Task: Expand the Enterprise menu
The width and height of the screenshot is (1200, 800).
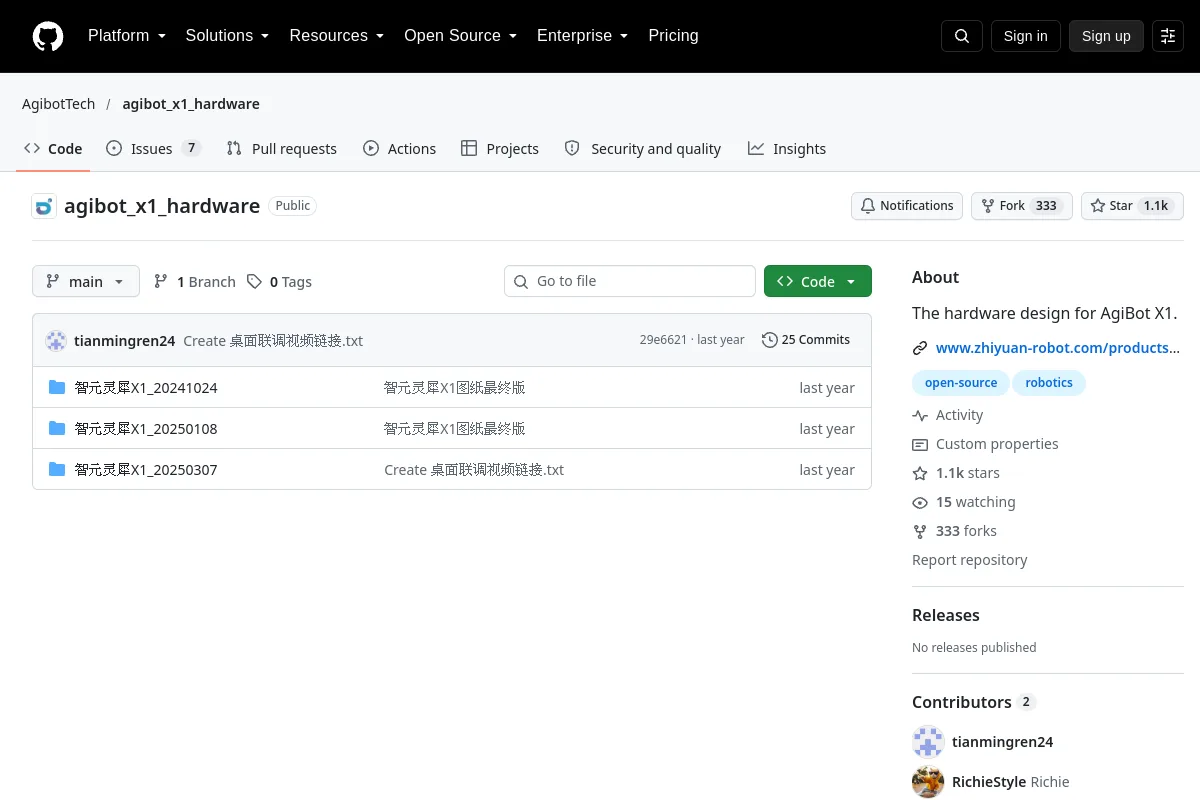Action: coord(582,36)
